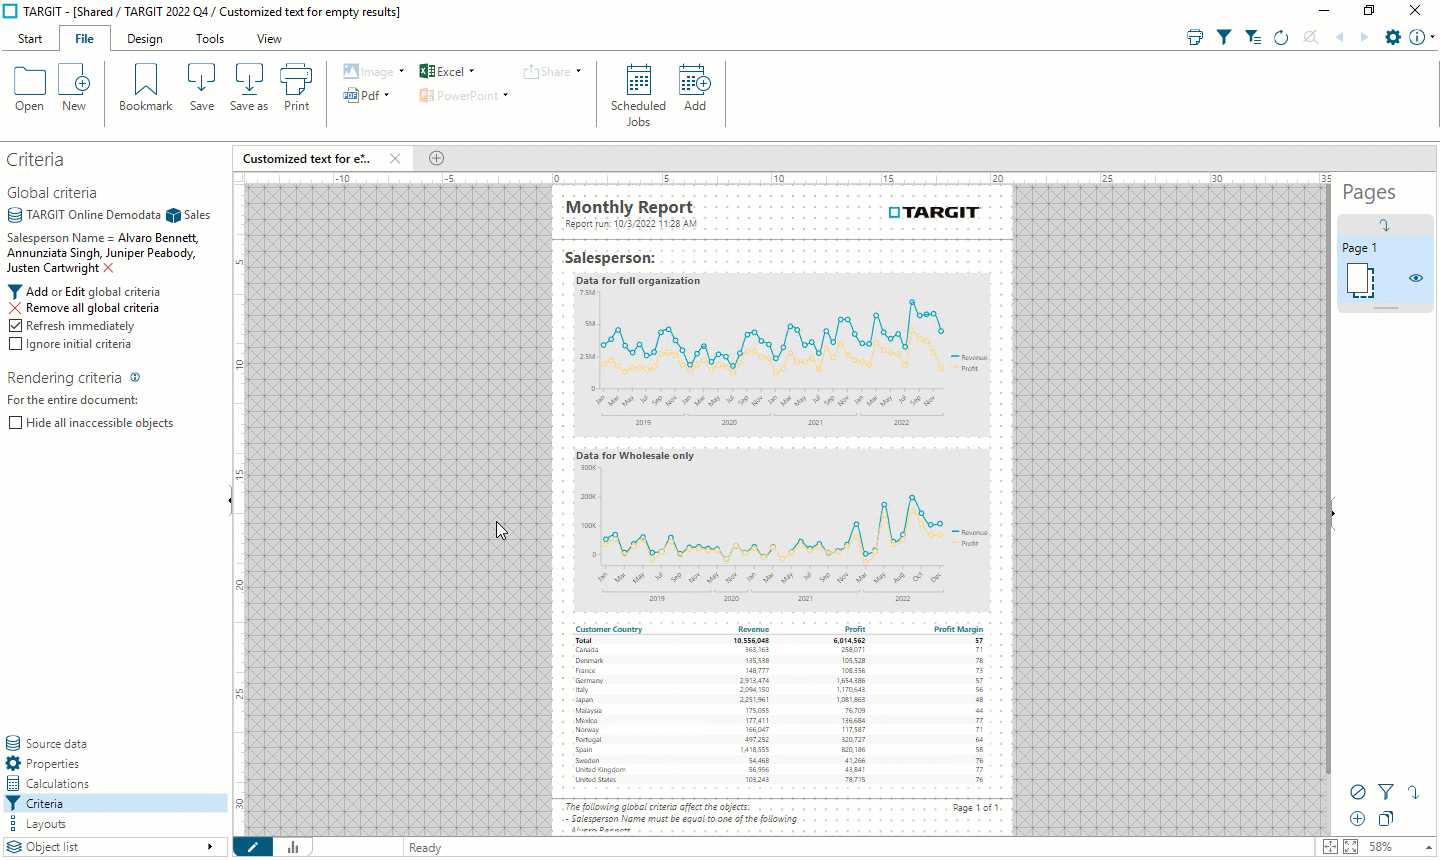Click the top-right printer icon
The height and width of the screenshot is (860, 1440).
click(x=1195, y=37)
